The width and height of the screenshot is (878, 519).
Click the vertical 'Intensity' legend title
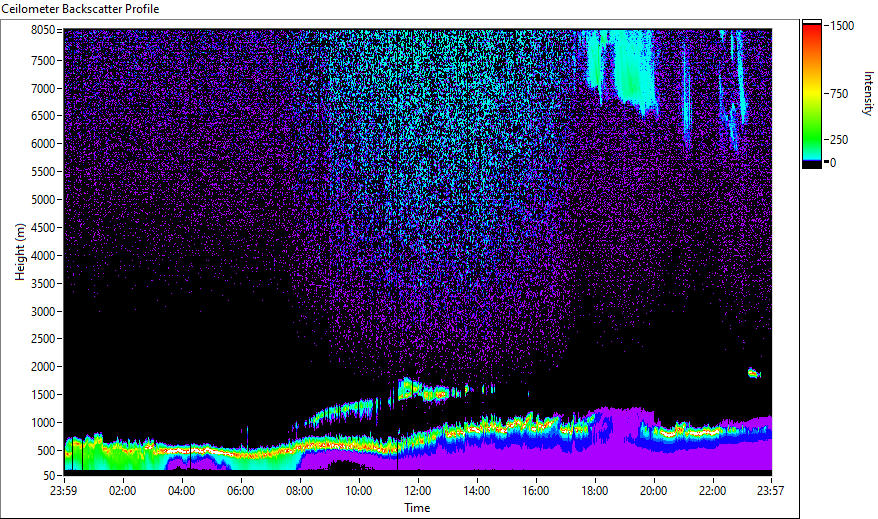pyautogui.click(x=868, y=93)
